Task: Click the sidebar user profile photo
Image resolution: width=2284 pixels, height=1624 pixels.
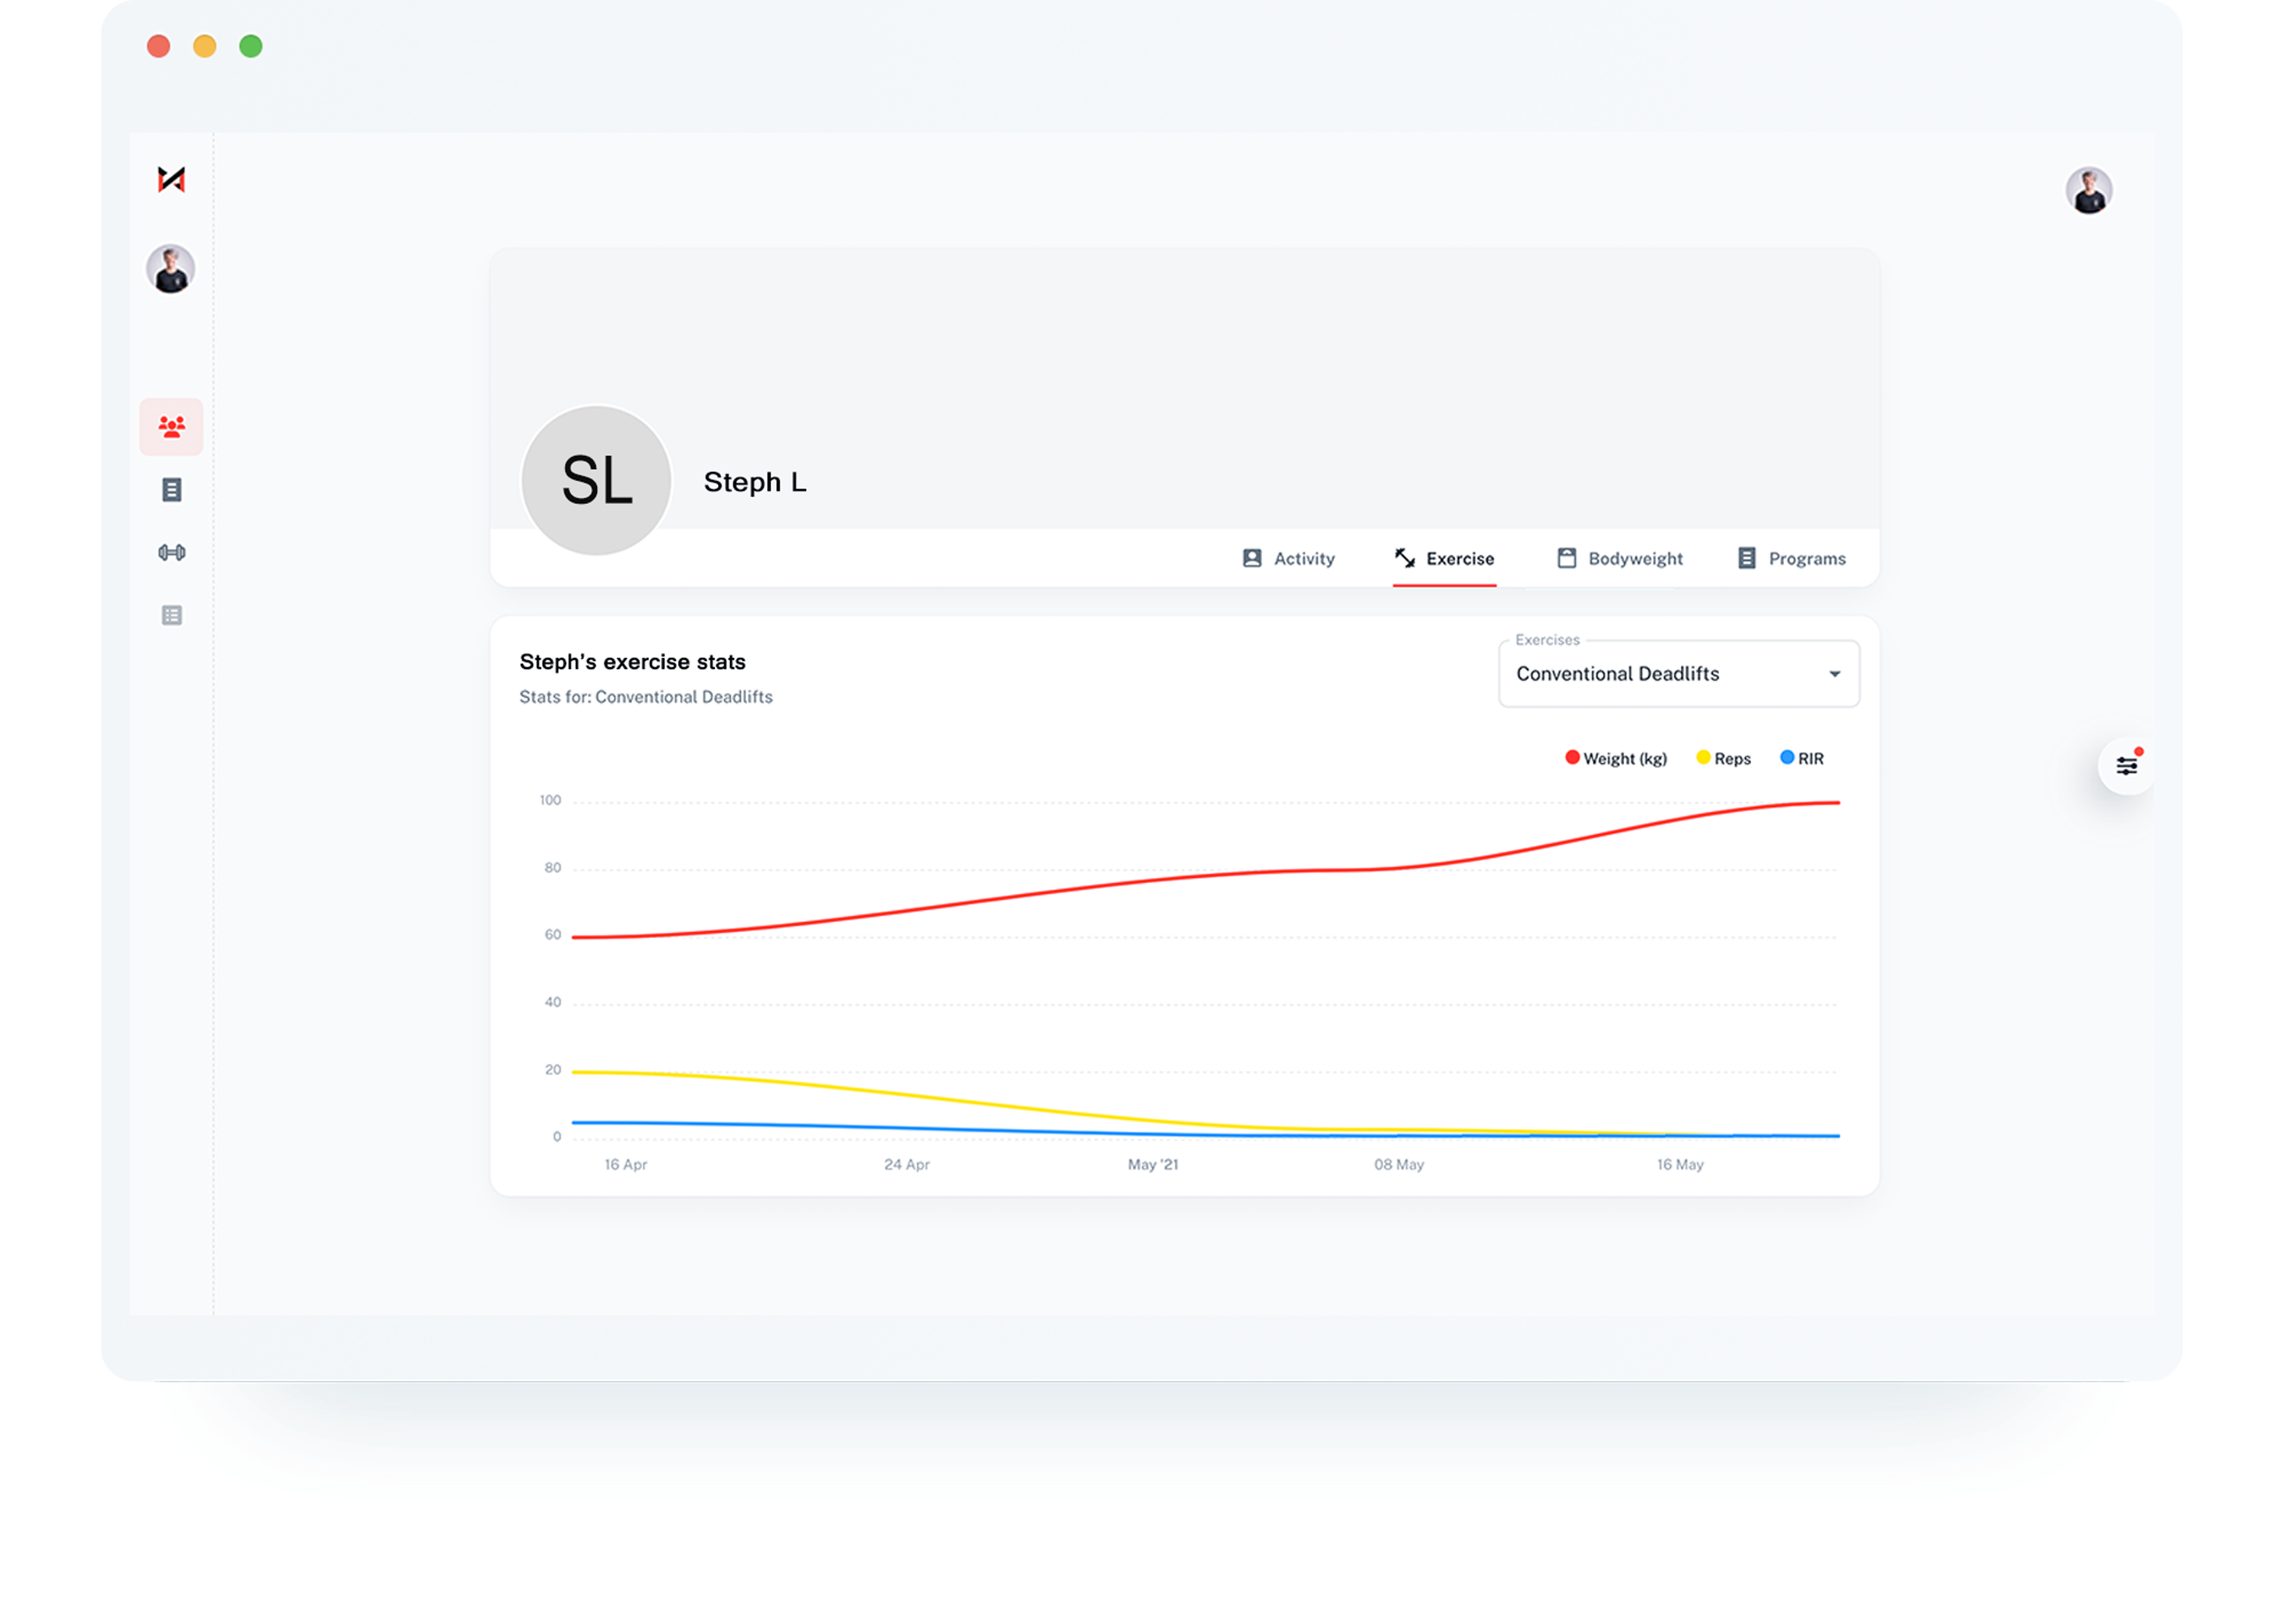Action: [170, 269]
